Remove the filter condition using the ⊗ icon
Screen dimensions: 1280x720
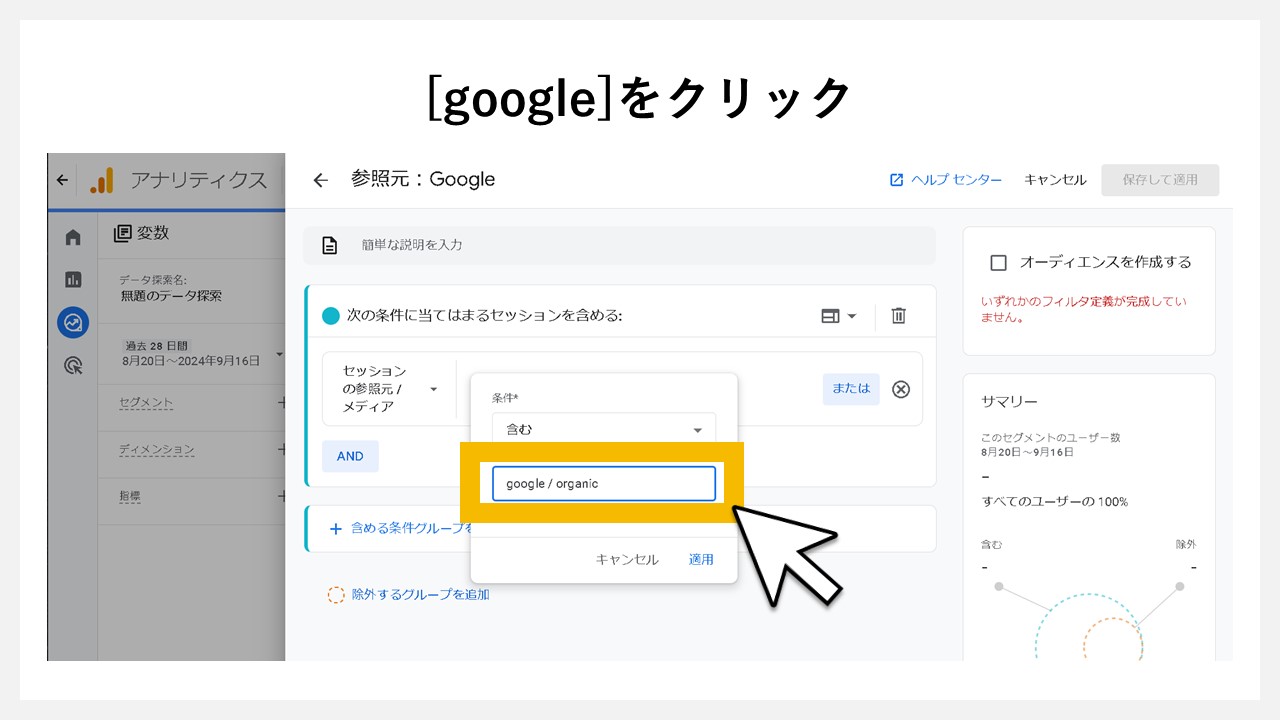(900, 389)
